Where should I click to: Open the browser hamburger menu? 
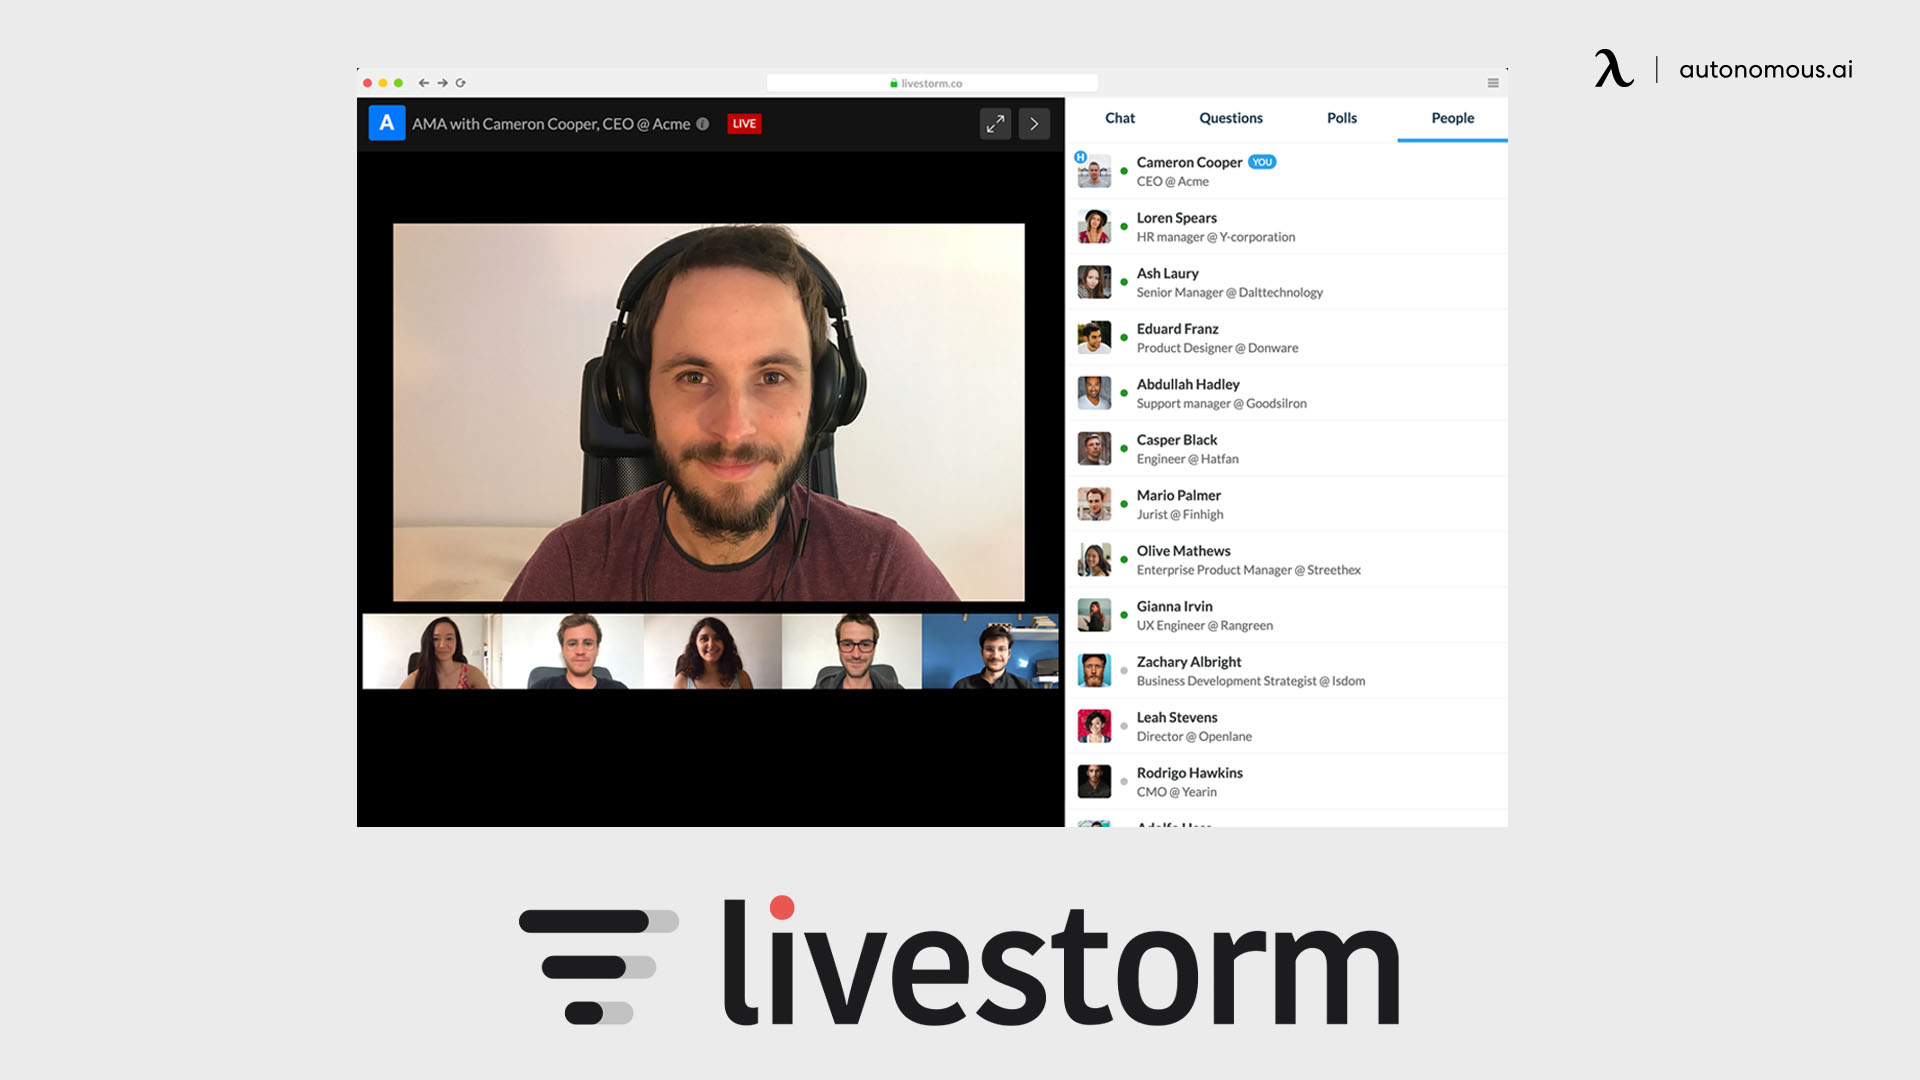pyautogui.click(x=1493, y=83)
